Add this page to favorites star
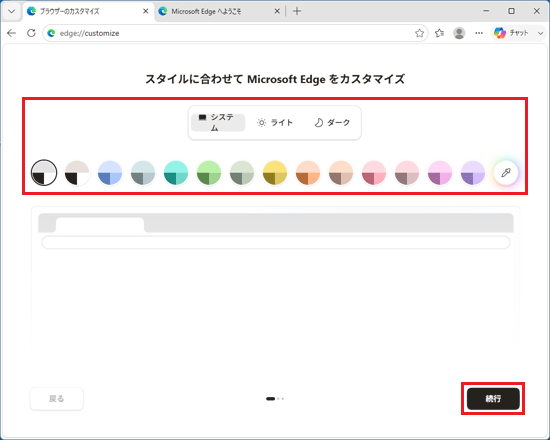Viewport: 550px width, 440px height. (x=419, y=33)
